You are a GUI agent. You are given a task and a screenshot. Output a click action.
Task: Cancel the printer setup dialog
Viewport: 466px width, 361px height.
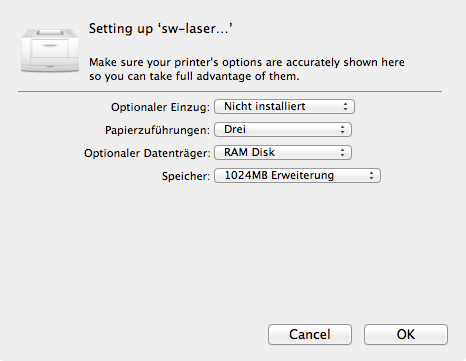310,334
